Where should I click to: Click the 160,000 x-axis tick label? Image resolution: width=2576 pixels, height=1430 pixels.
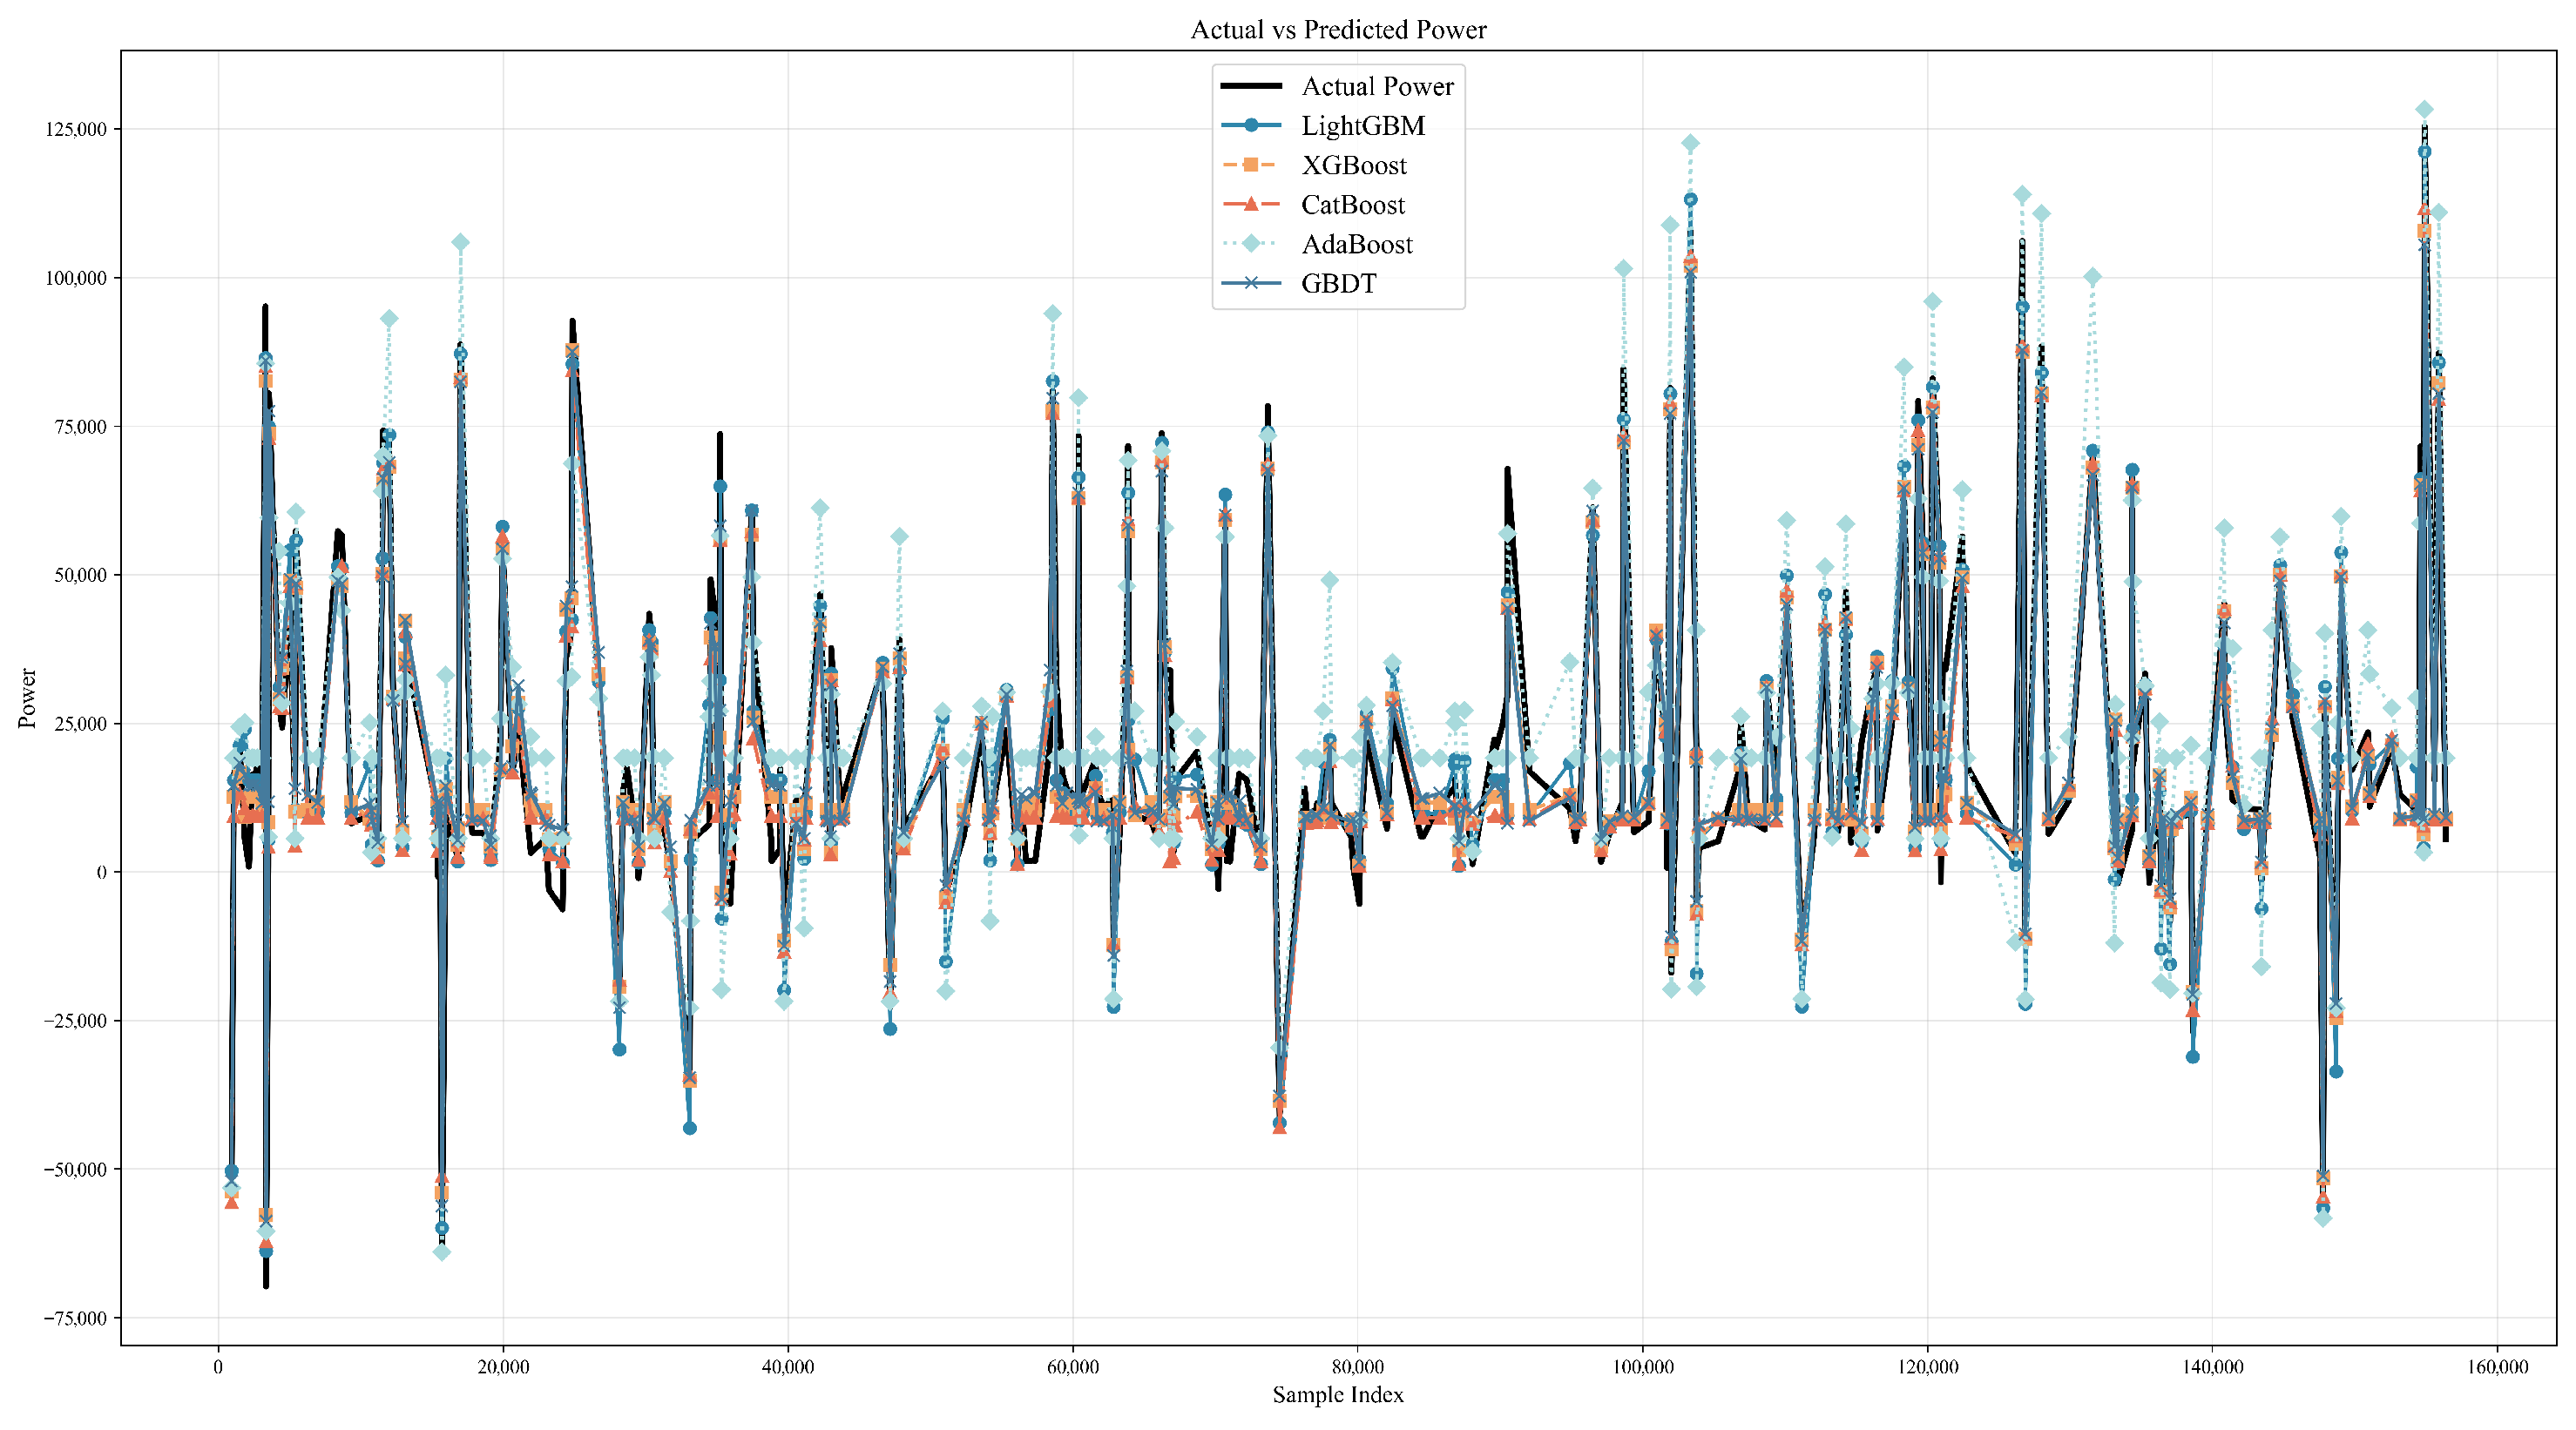pyautogui.click(x=2498, y=1367)
